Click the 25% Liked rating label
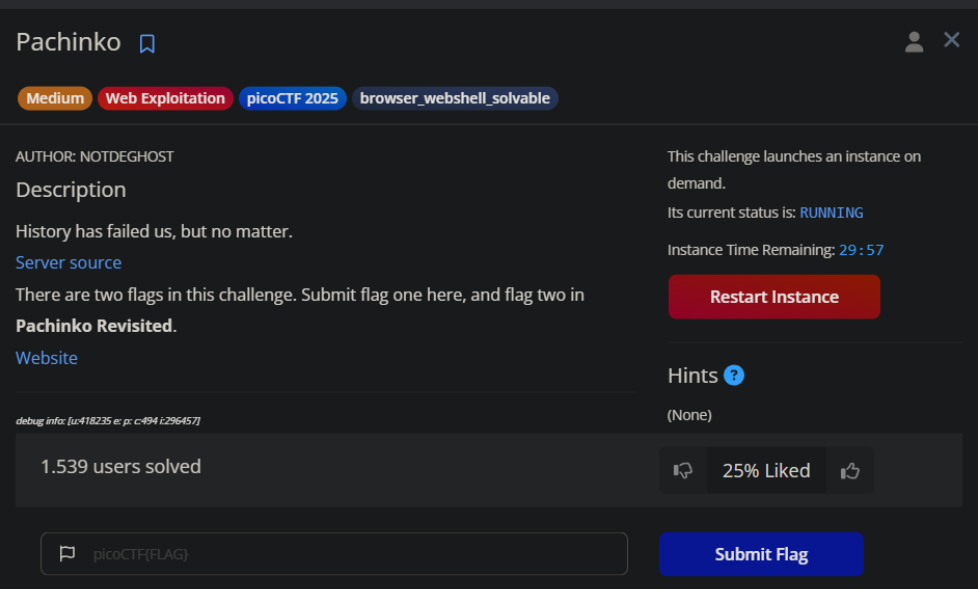This screenshot has width=978, height=589. coord(766,471)
